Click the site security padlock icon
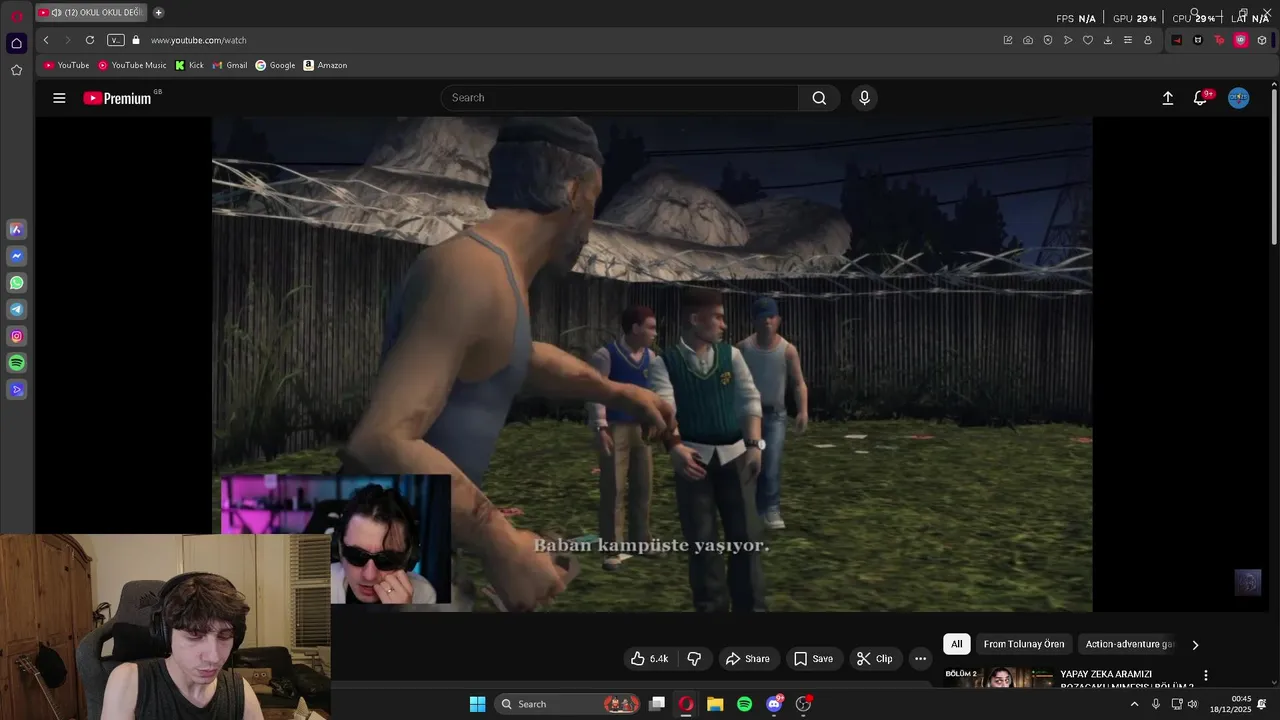 (136, 40)
